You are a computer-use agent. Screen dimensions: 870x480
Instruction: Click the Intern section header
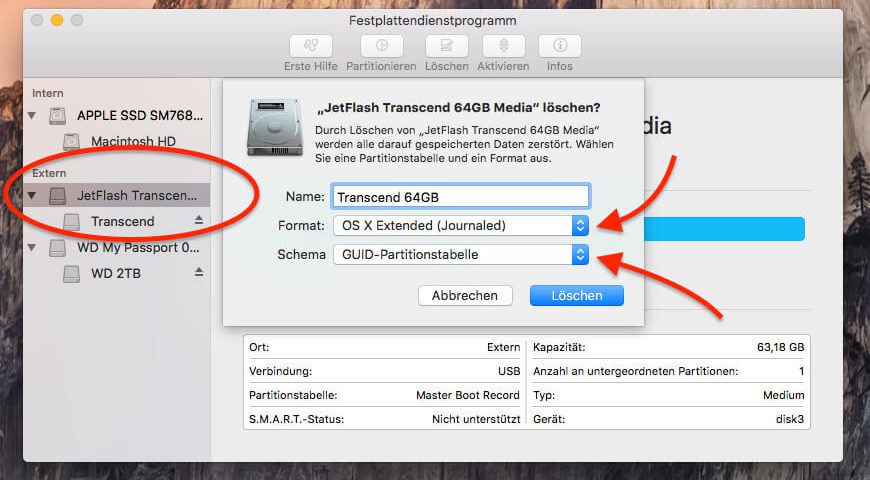click(x=48, y=93)
